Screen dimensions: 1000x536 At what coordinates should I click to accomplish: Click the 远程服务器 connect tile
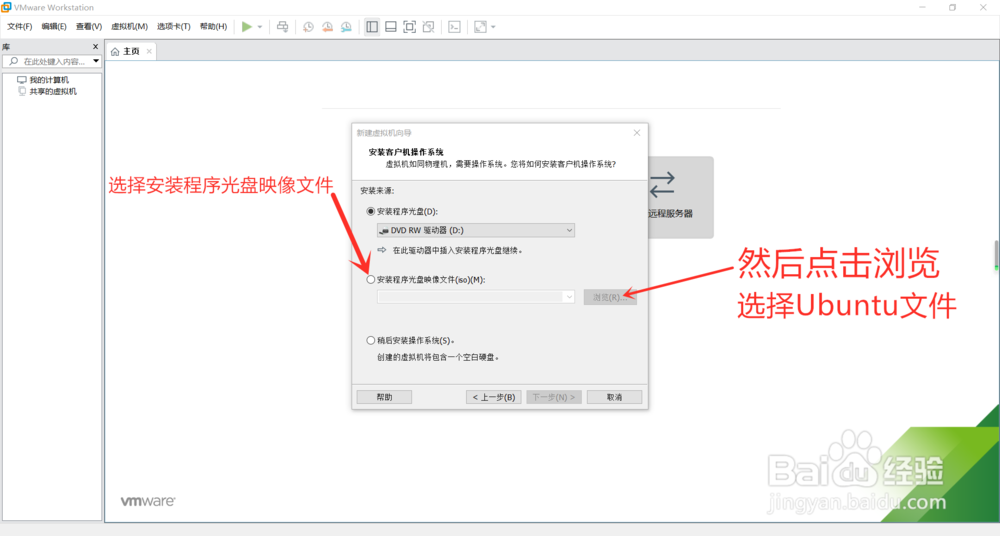click(680, 197)
